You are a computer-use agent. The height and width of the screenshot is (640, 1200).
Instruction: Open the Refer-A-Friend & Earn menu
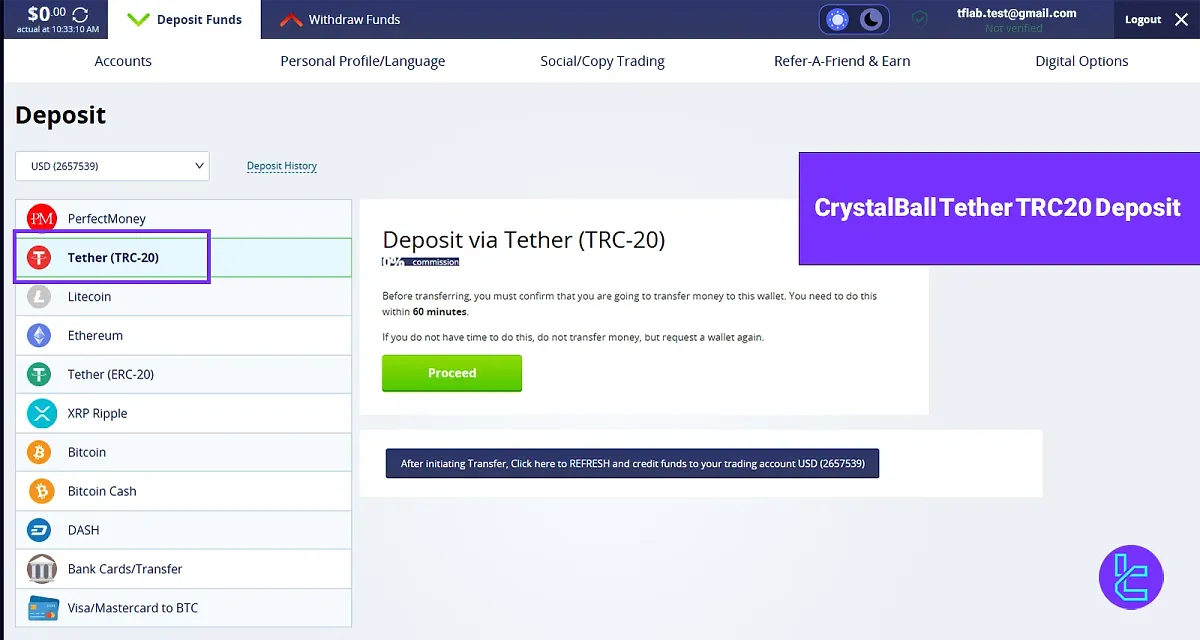coord(841,60)
